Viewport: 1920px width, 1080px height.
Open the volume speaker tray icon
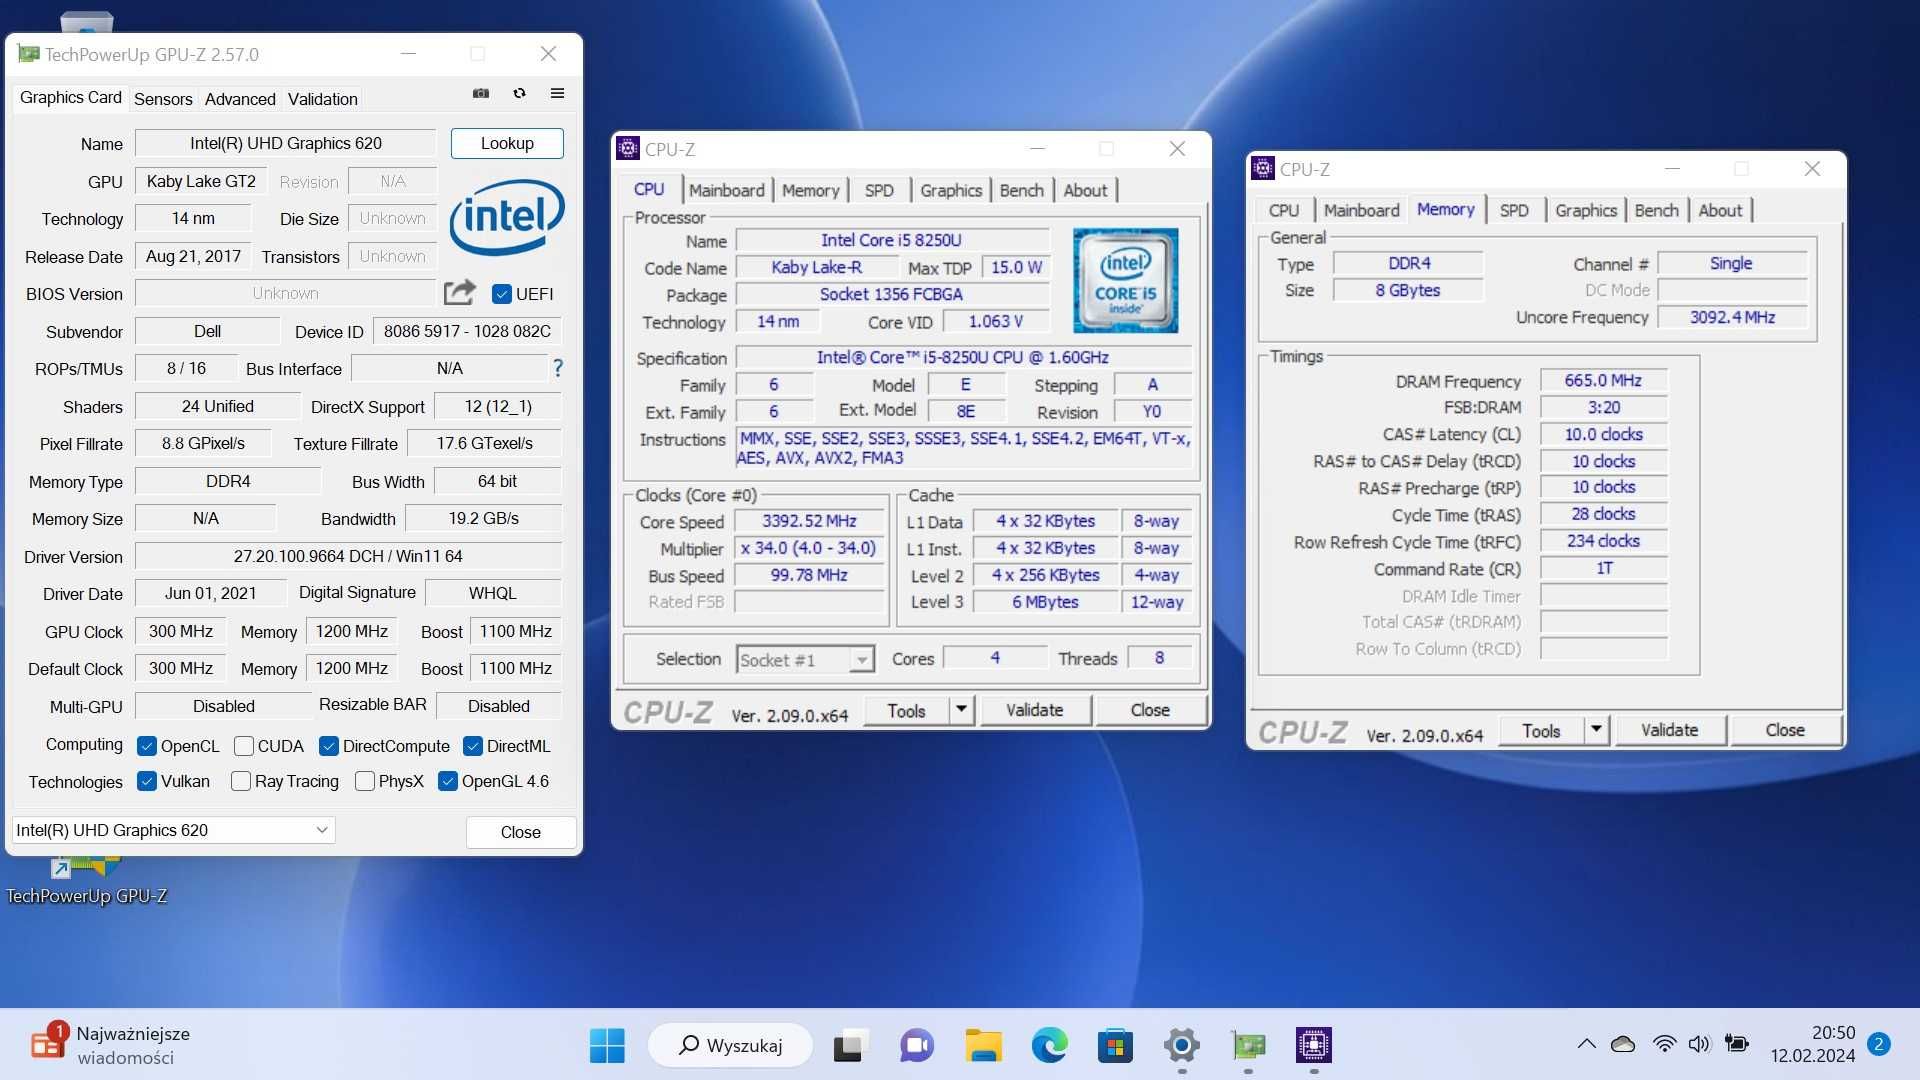pyautogui.click(x=1699, y=1044)
